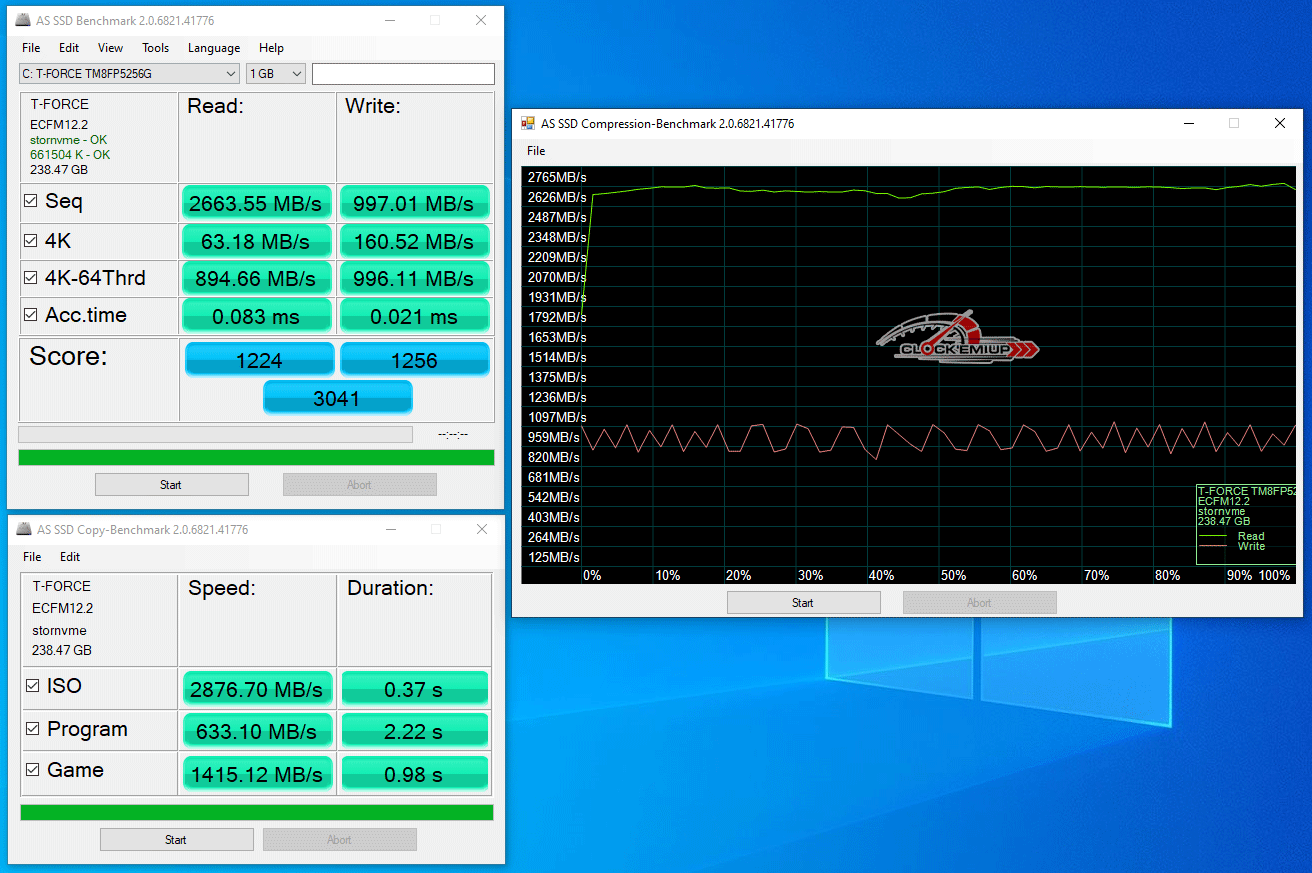Open the T-FORCE drive selection dropdown

pyautogui.click(x=129, y=74)
